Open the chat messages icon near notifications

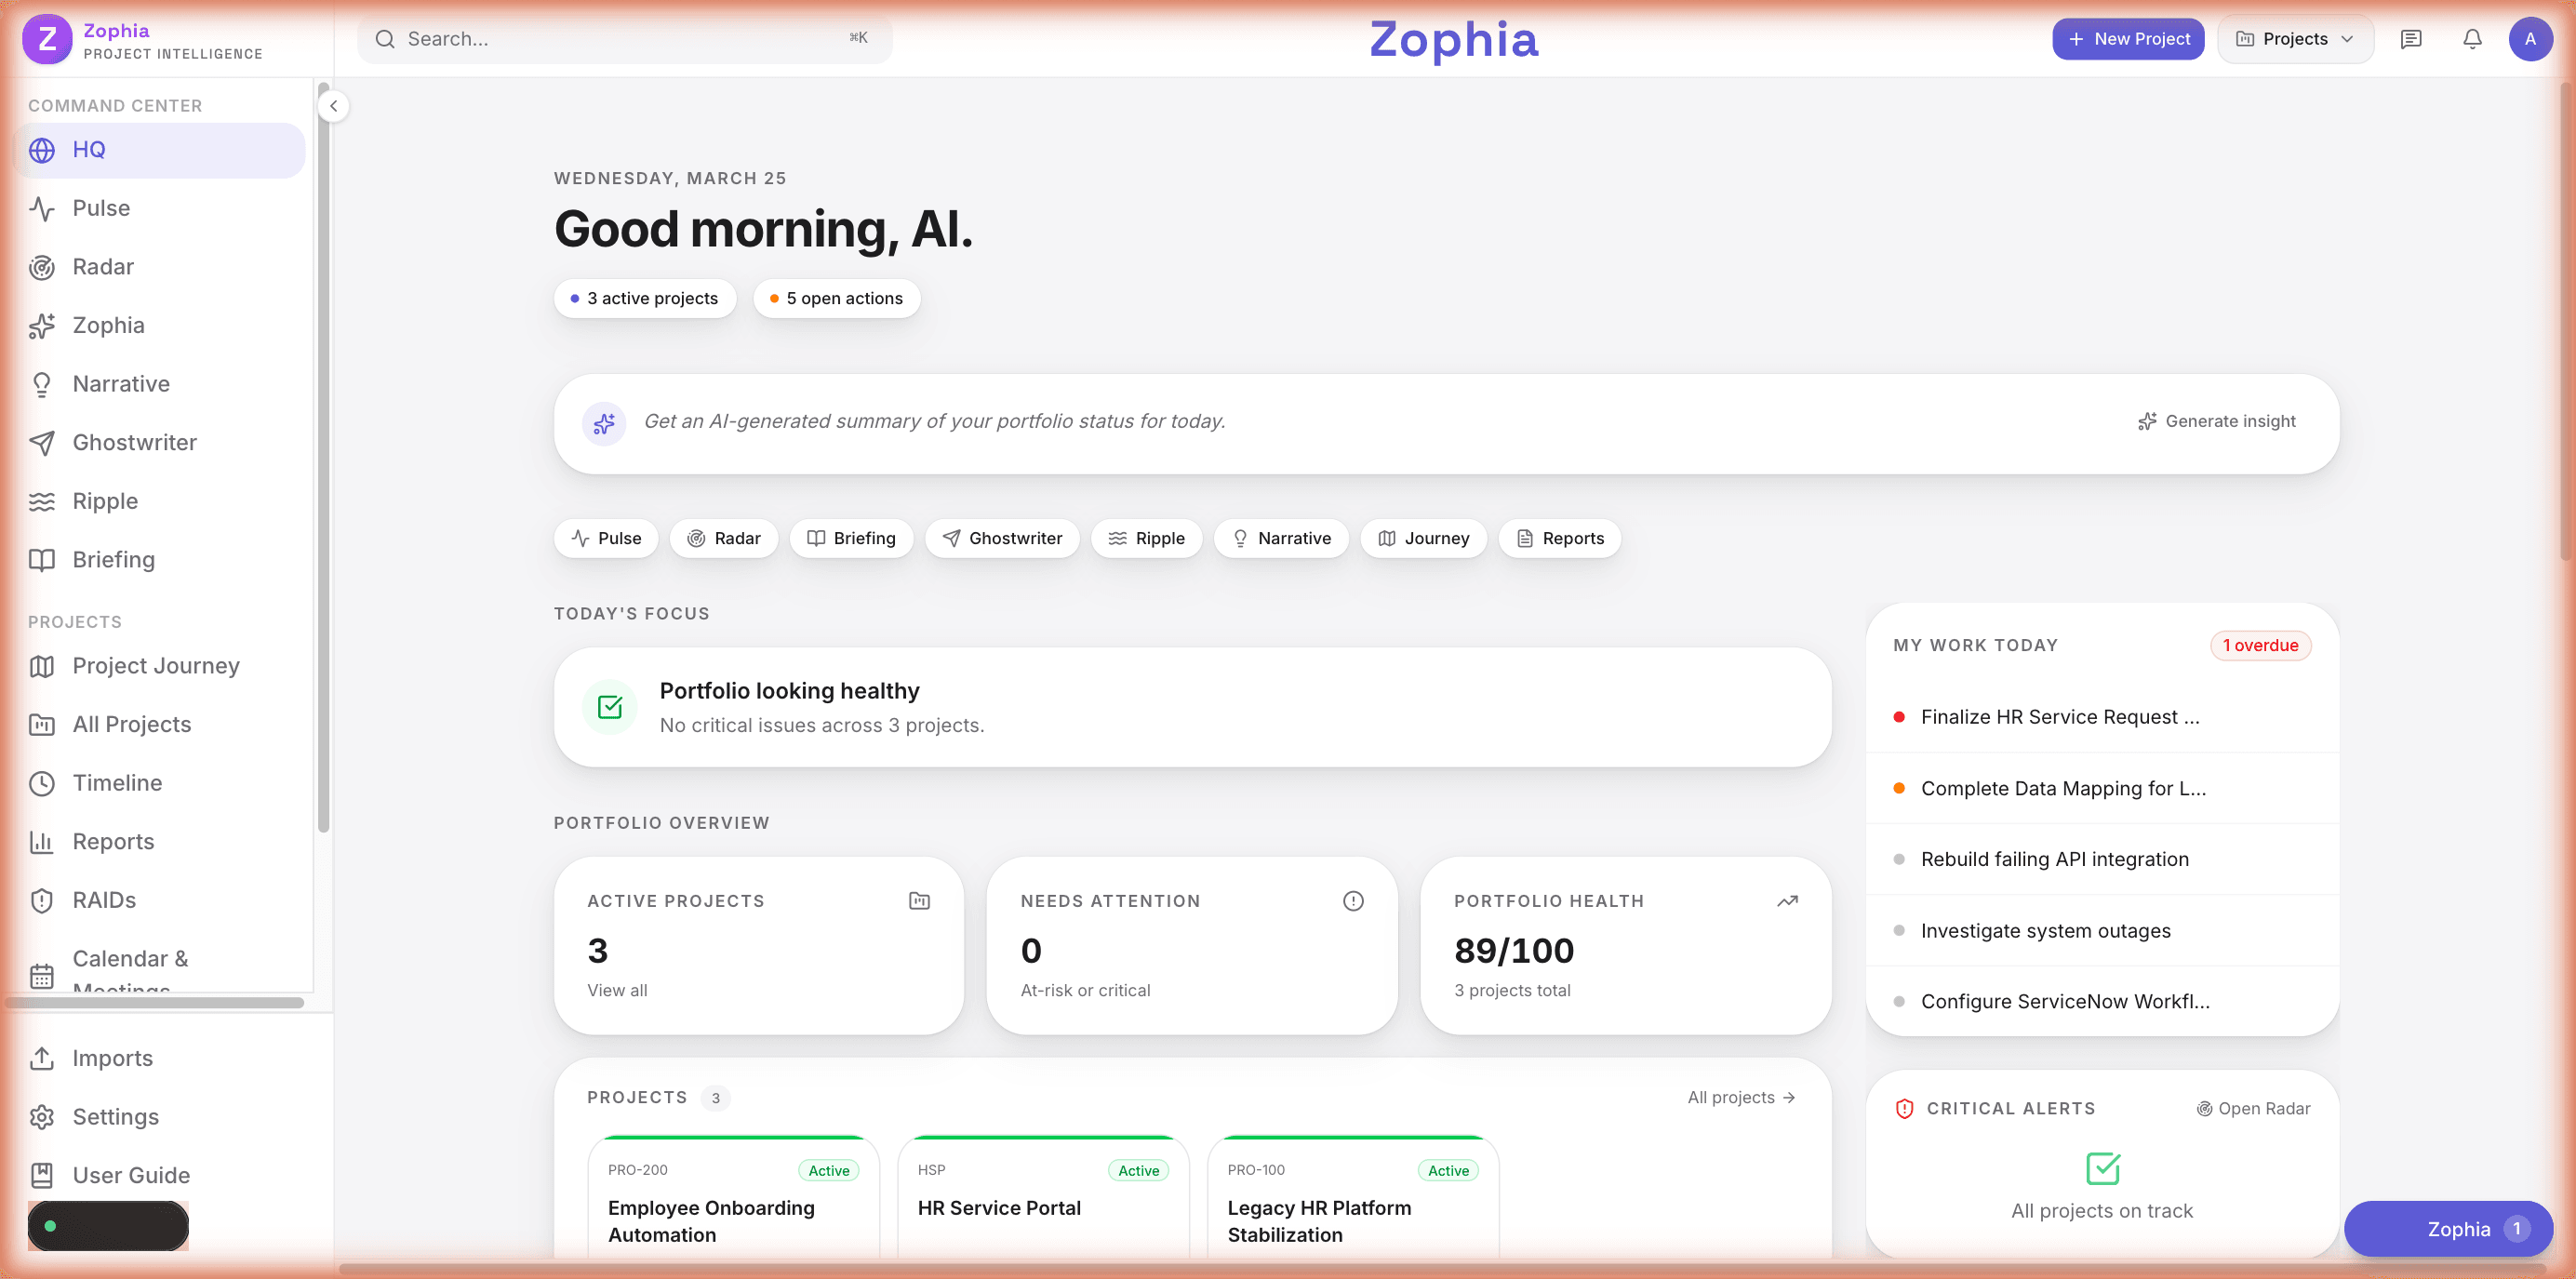[x=2412, y=39]
